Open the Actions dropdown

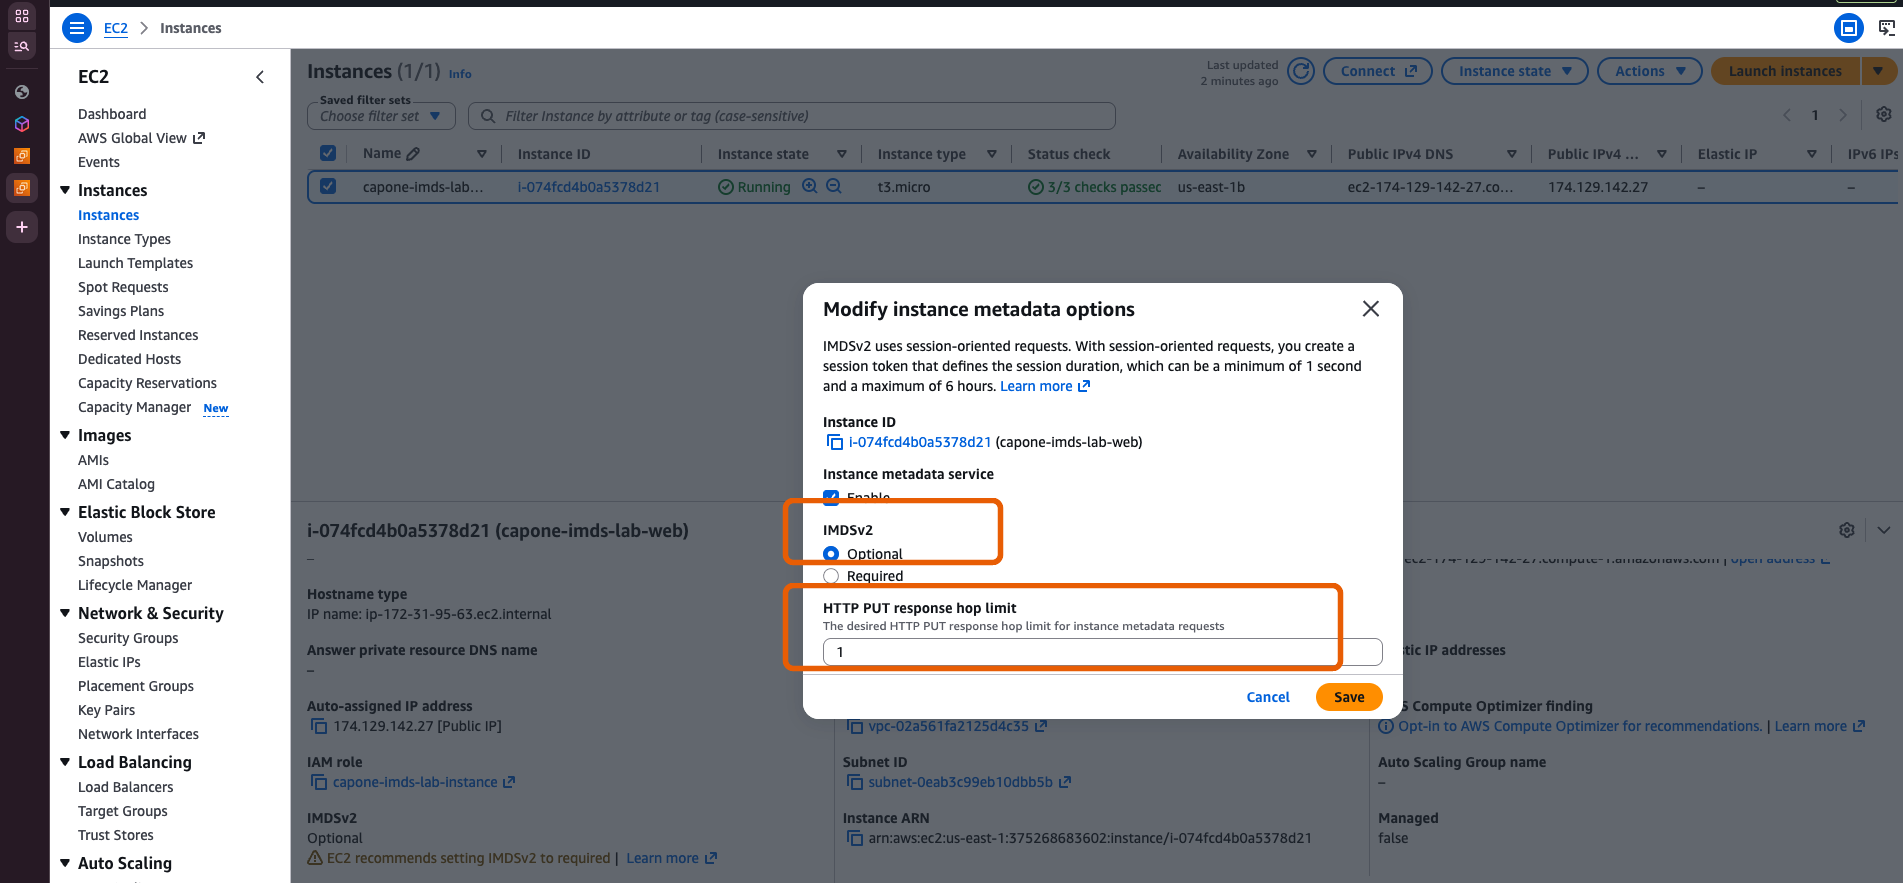point(1650,71)
